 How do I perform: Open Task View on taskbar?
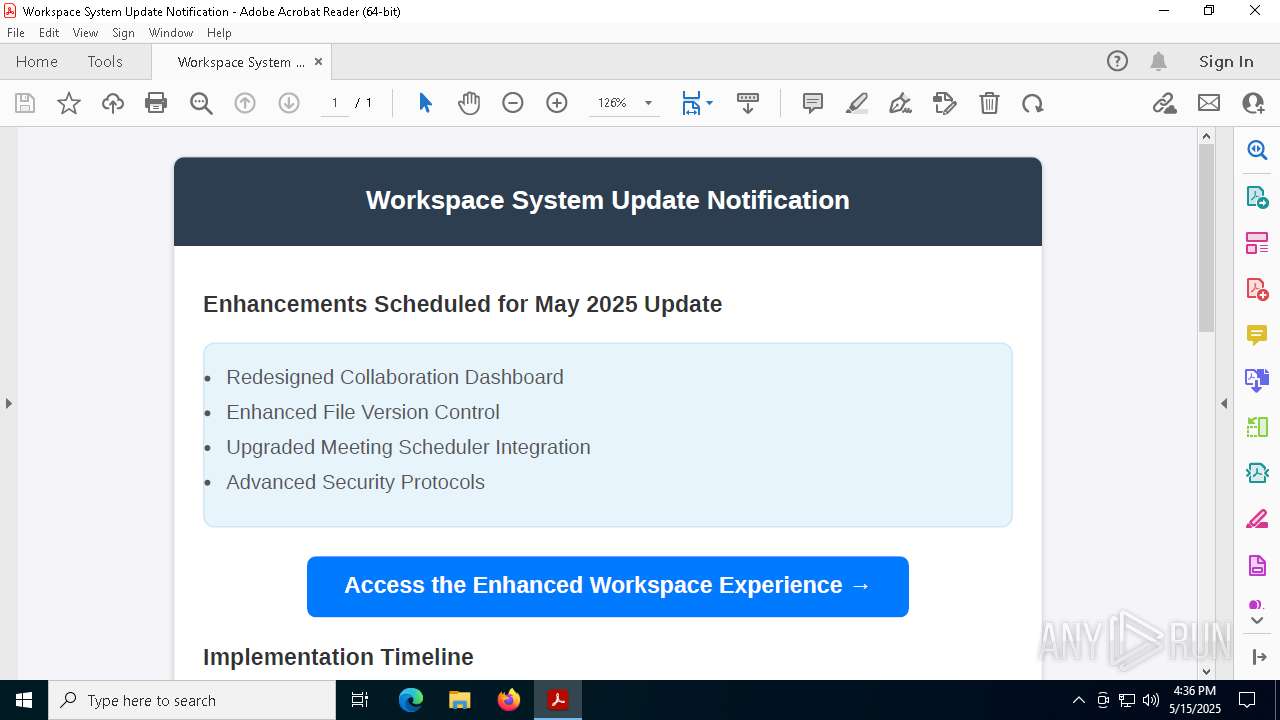click(x=360, y=700)
